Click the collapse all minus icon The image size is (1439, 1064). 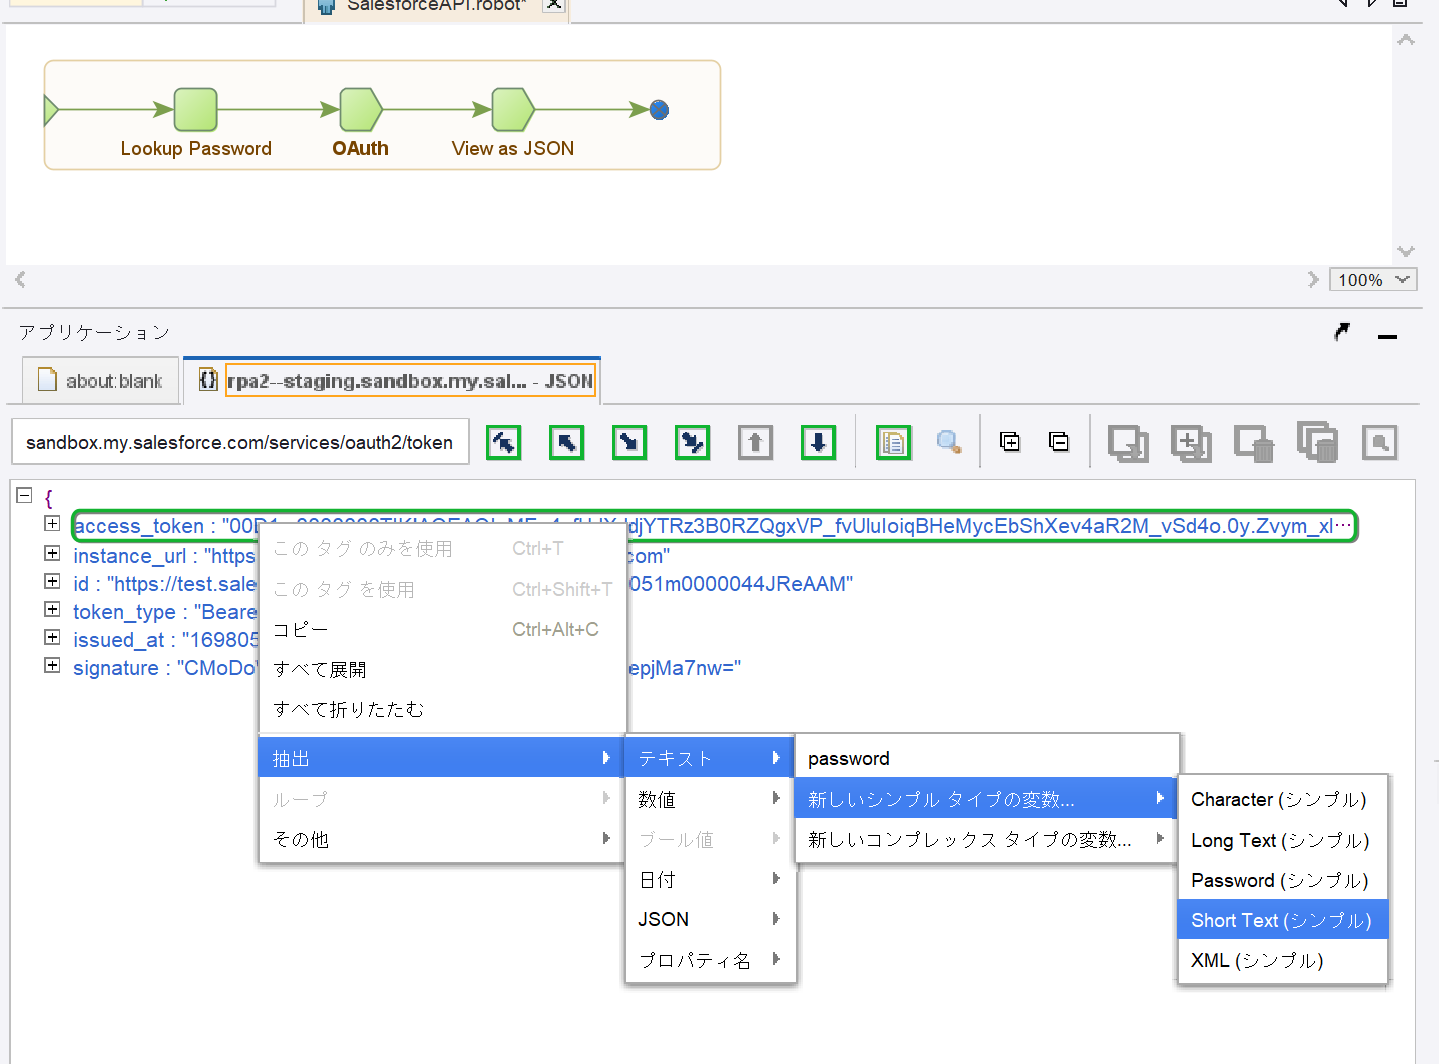(1059, 441)
